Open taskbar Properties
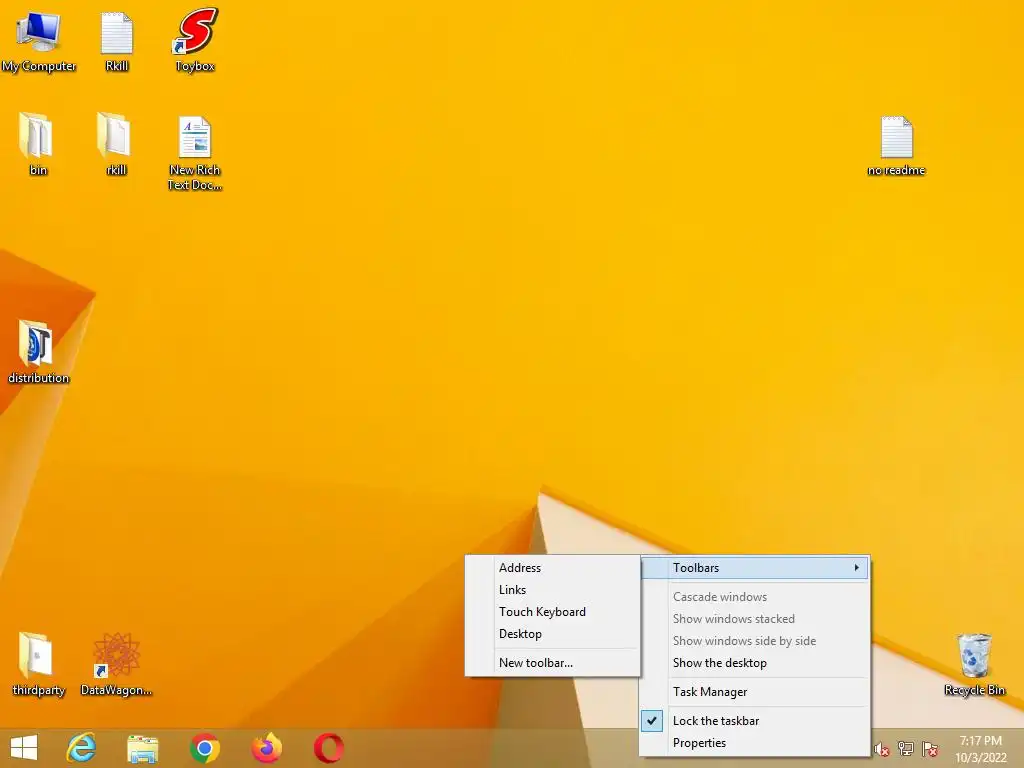The width and height of the screenshot is (1024, 768). point(754,743)
